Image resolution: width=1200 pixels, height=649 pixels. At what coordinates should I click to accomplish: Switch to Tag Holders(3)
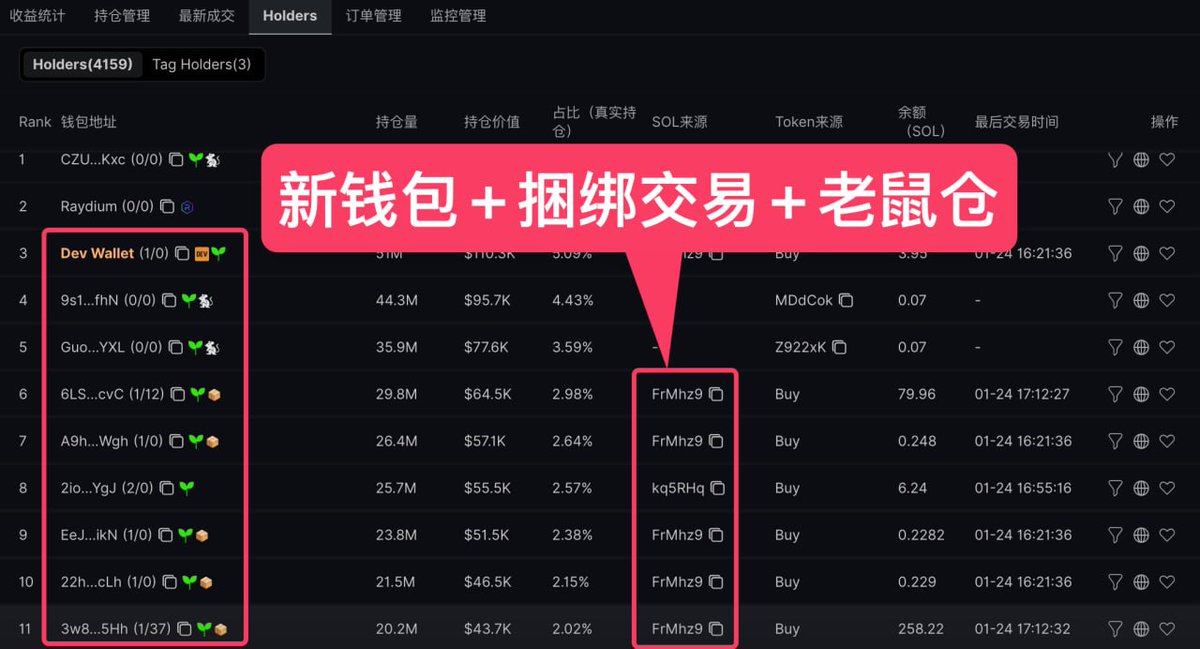coord(202,65)
